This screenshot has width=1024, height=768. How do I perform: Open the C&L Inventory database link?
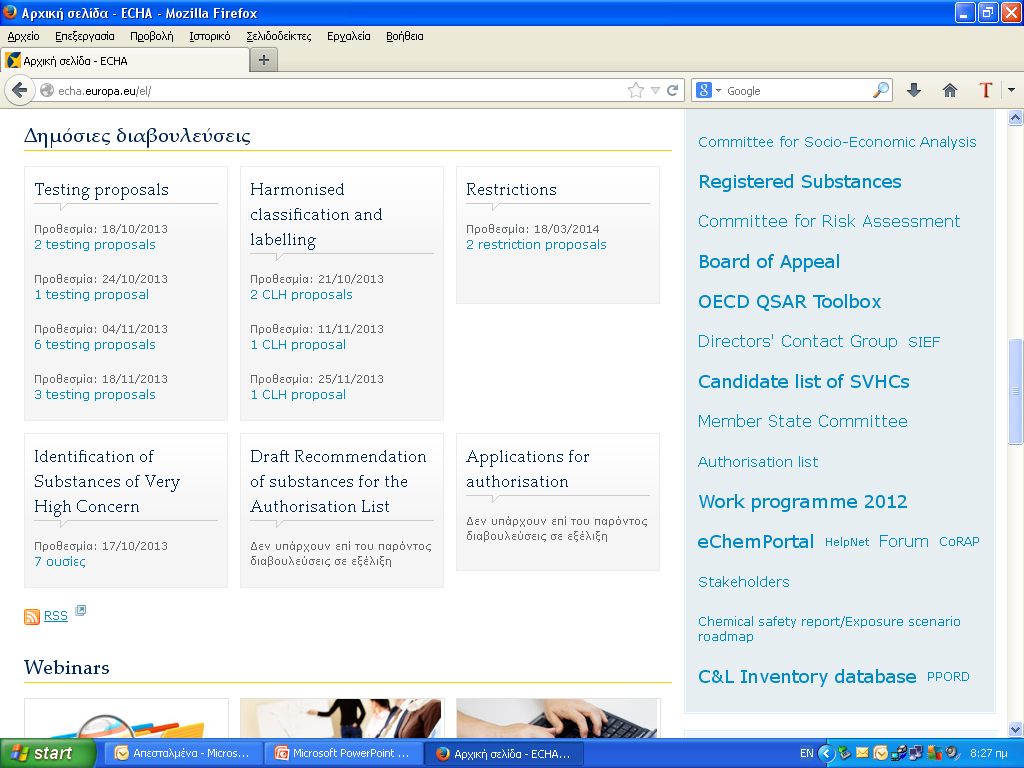click(807, 677)
